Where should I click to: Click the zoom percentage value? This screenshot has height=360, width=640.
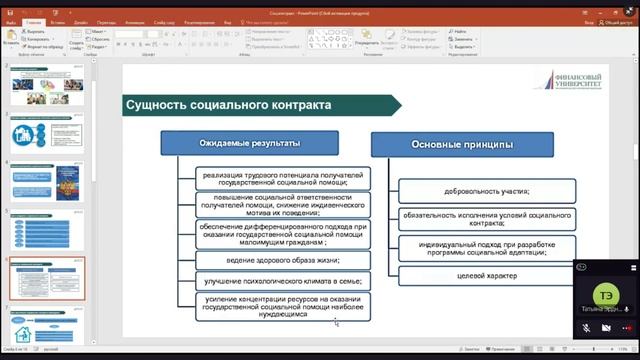pyautogui.click(x=623, y=349)
